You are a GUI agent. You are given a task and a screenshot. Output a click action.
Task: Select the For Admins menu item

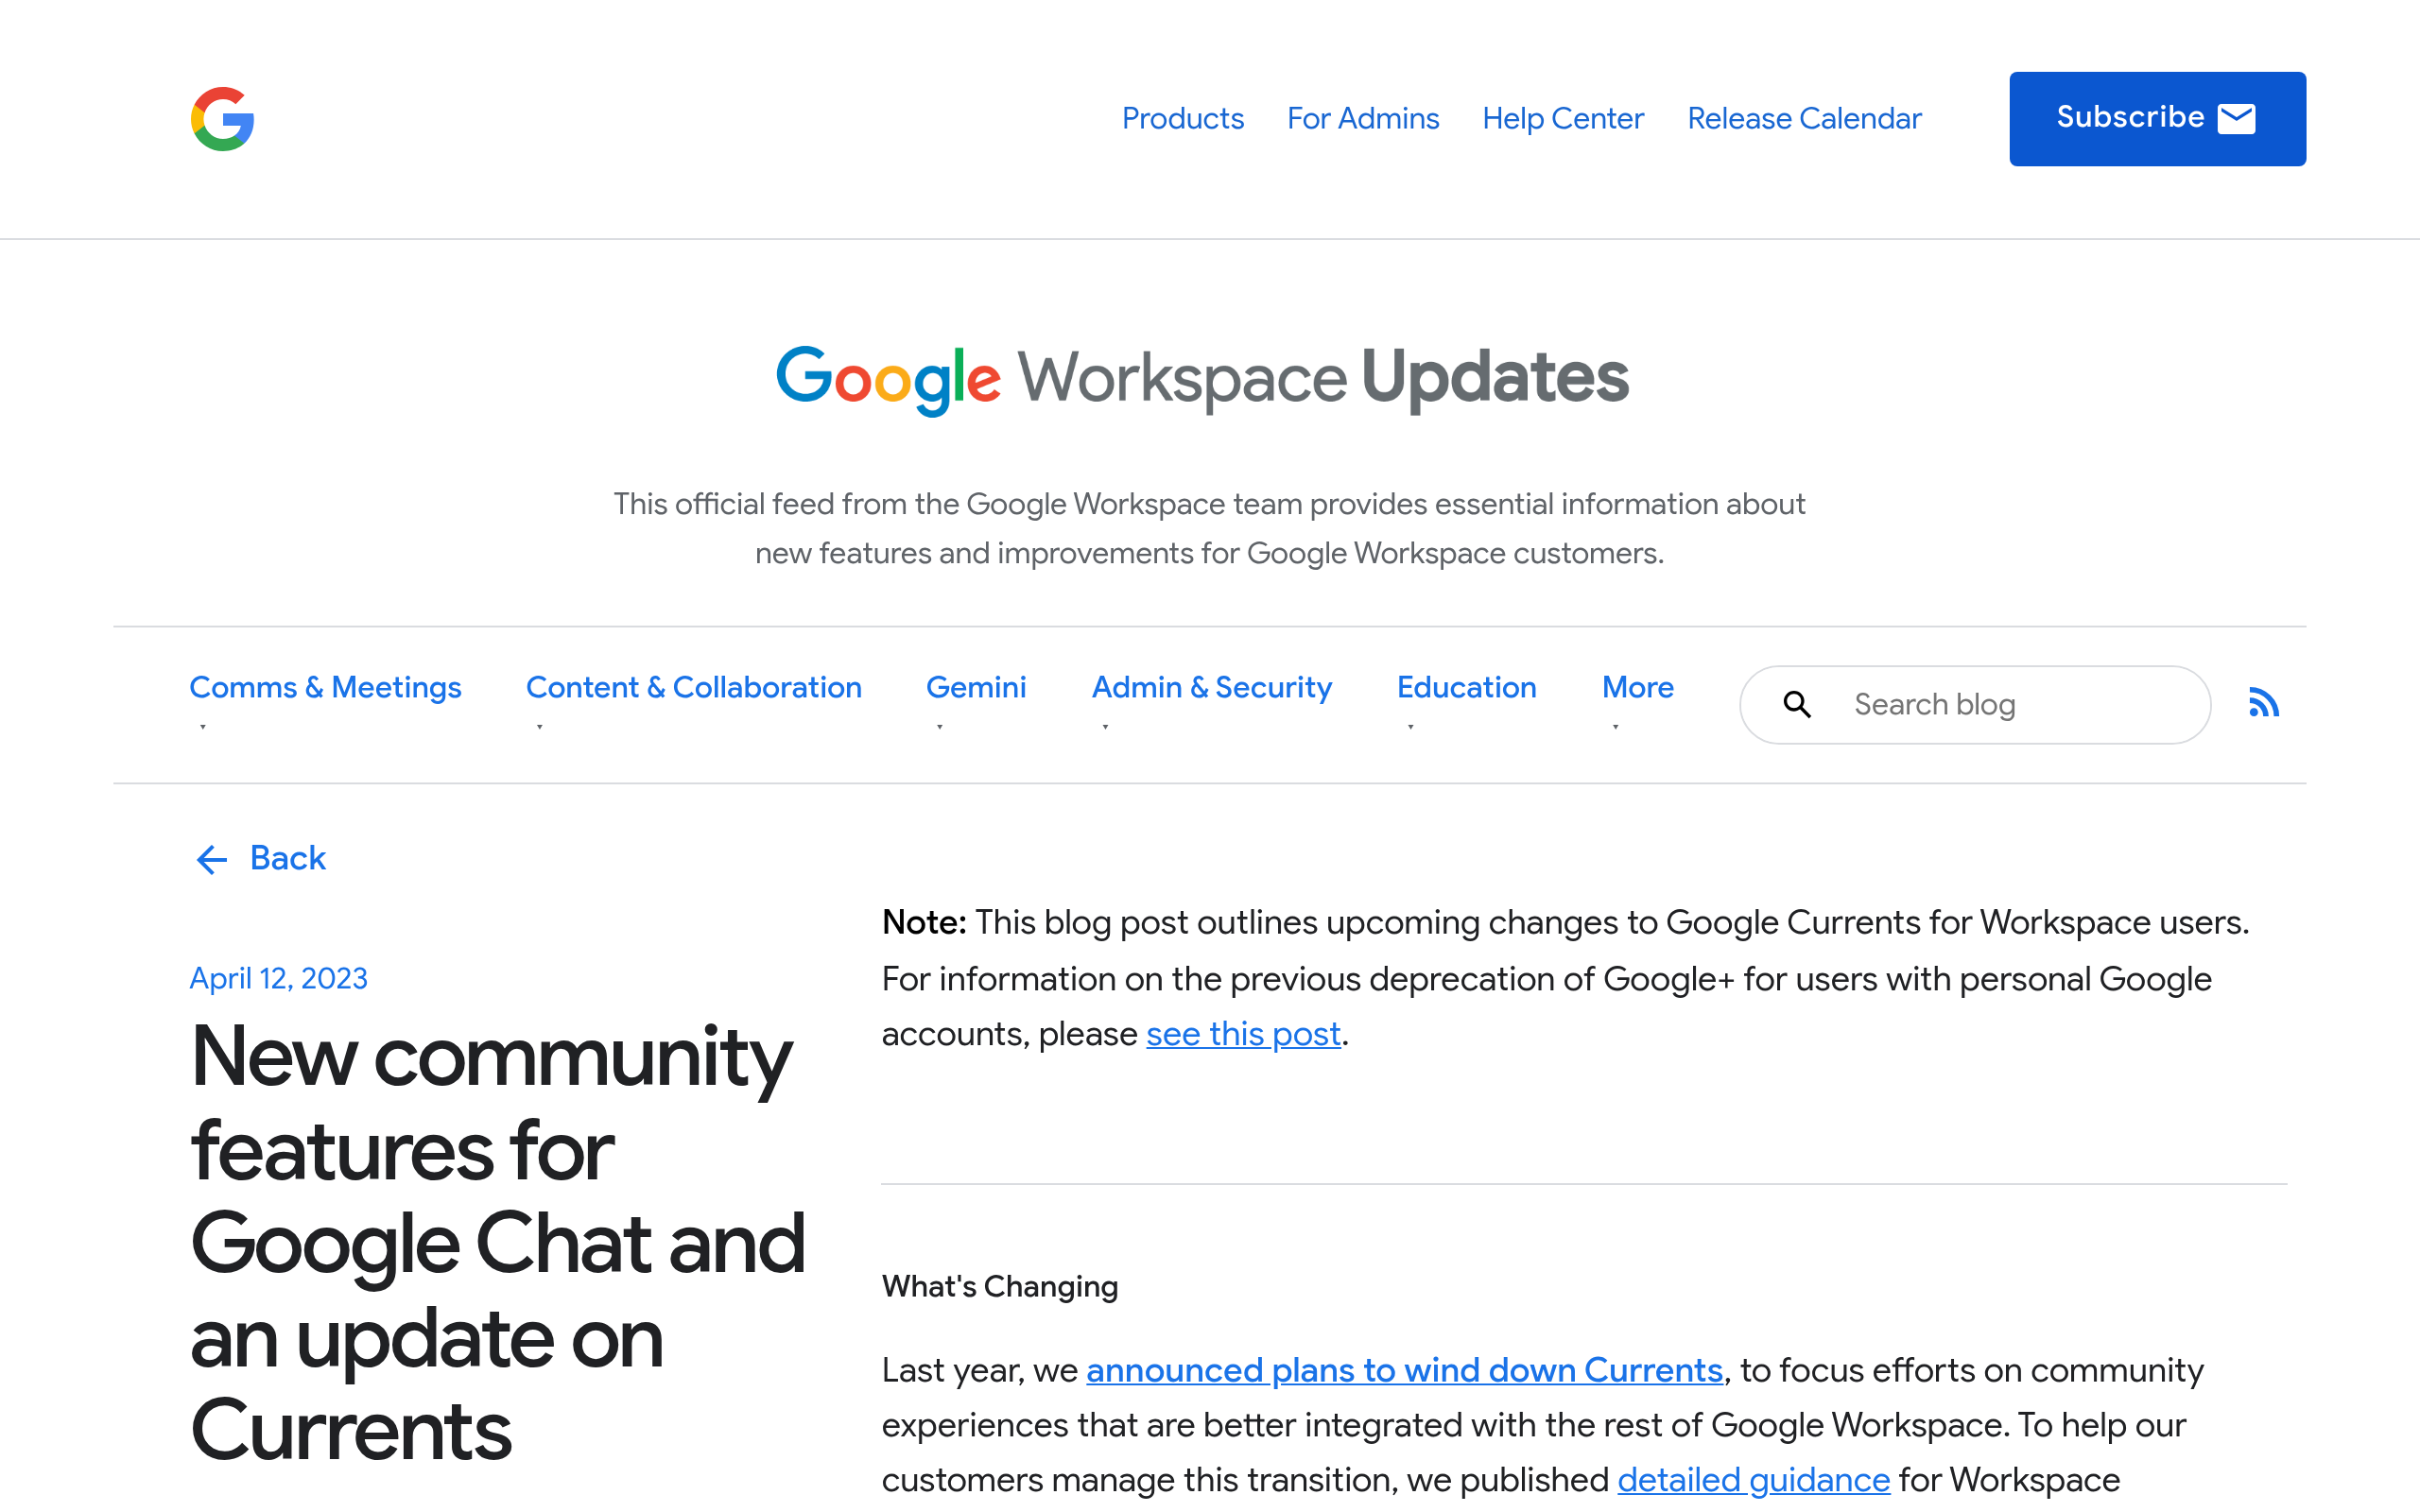tap(1362, 119)
